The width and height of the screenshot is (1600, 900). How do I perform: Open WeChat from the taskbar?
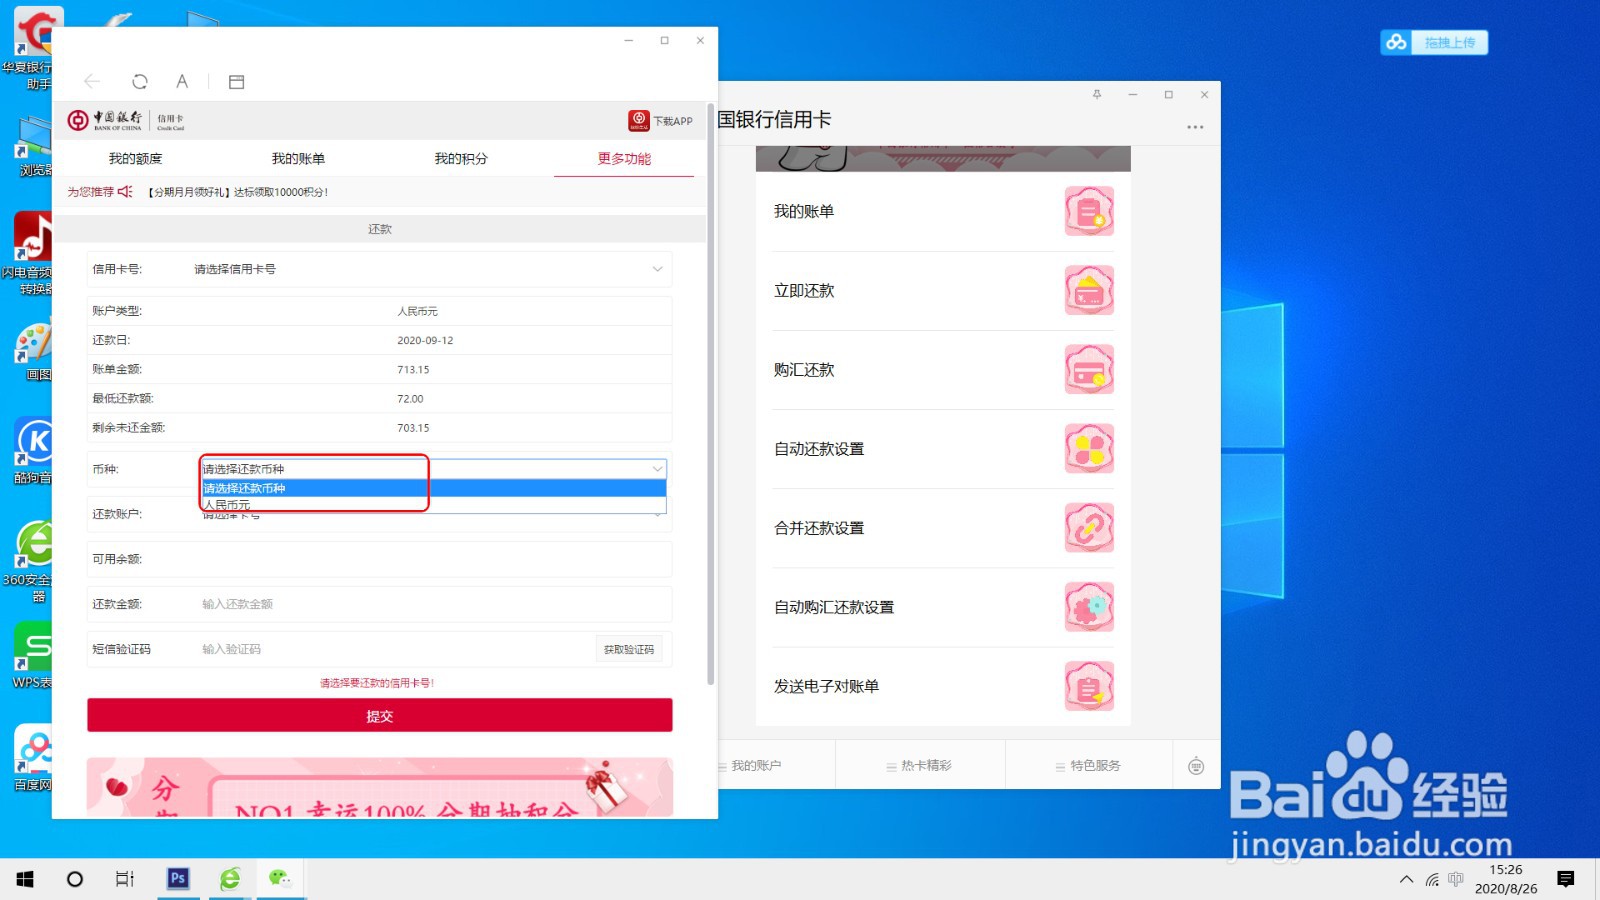(283, 879)
